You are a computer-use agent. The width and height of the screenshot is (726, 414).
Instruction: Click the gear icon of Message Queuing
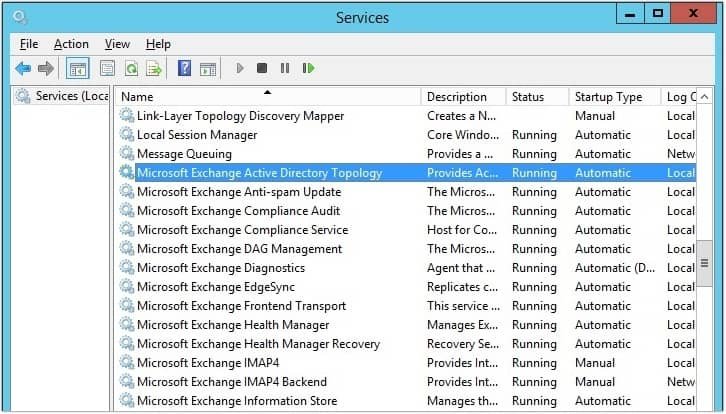click(127, 153)
